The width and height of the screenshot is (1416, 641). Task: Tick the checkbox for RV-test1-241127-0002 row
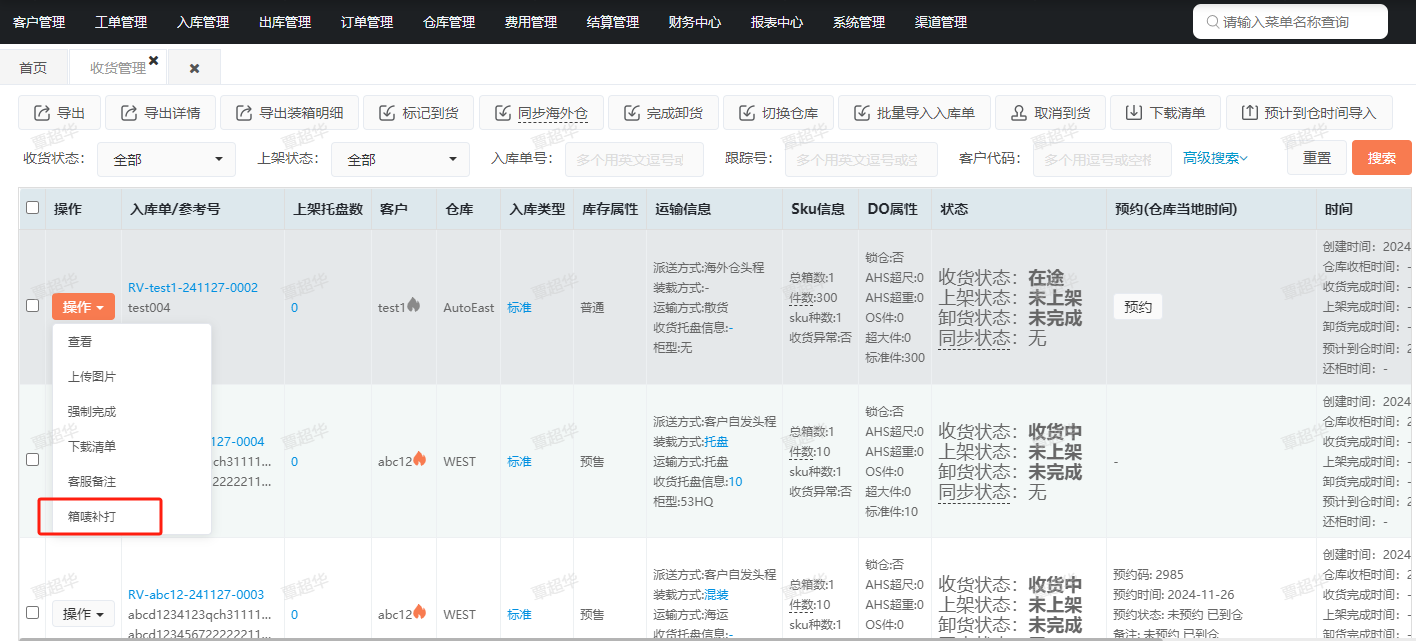[x=32, y=306]
